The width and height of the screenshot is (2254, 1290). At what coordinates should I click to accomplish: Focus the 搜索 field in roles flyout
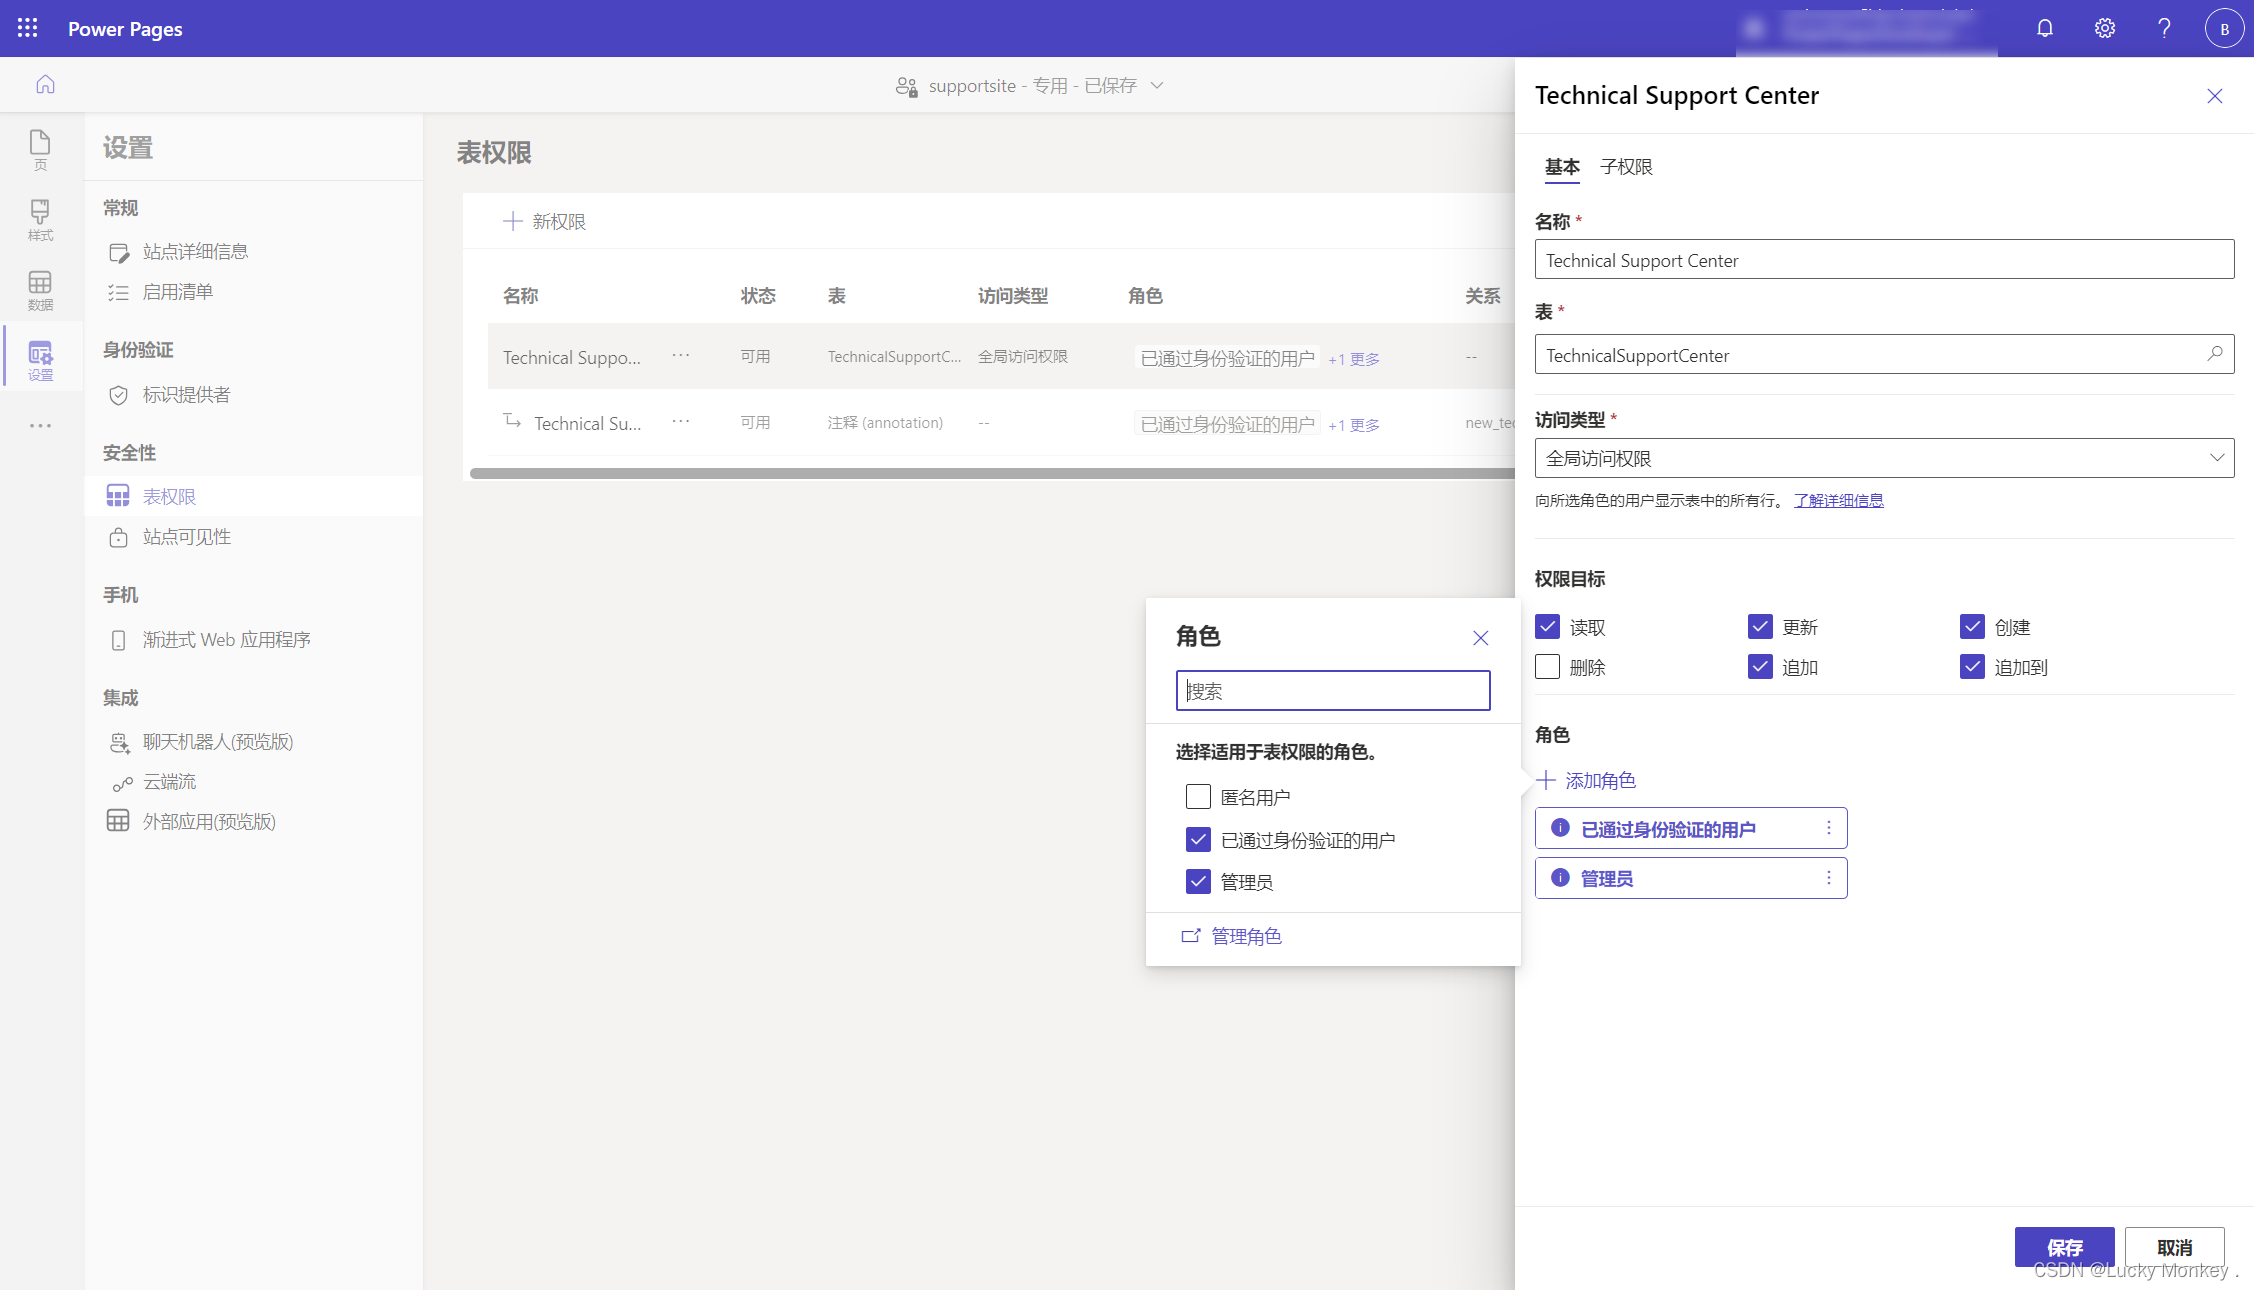coord(1333,691)
